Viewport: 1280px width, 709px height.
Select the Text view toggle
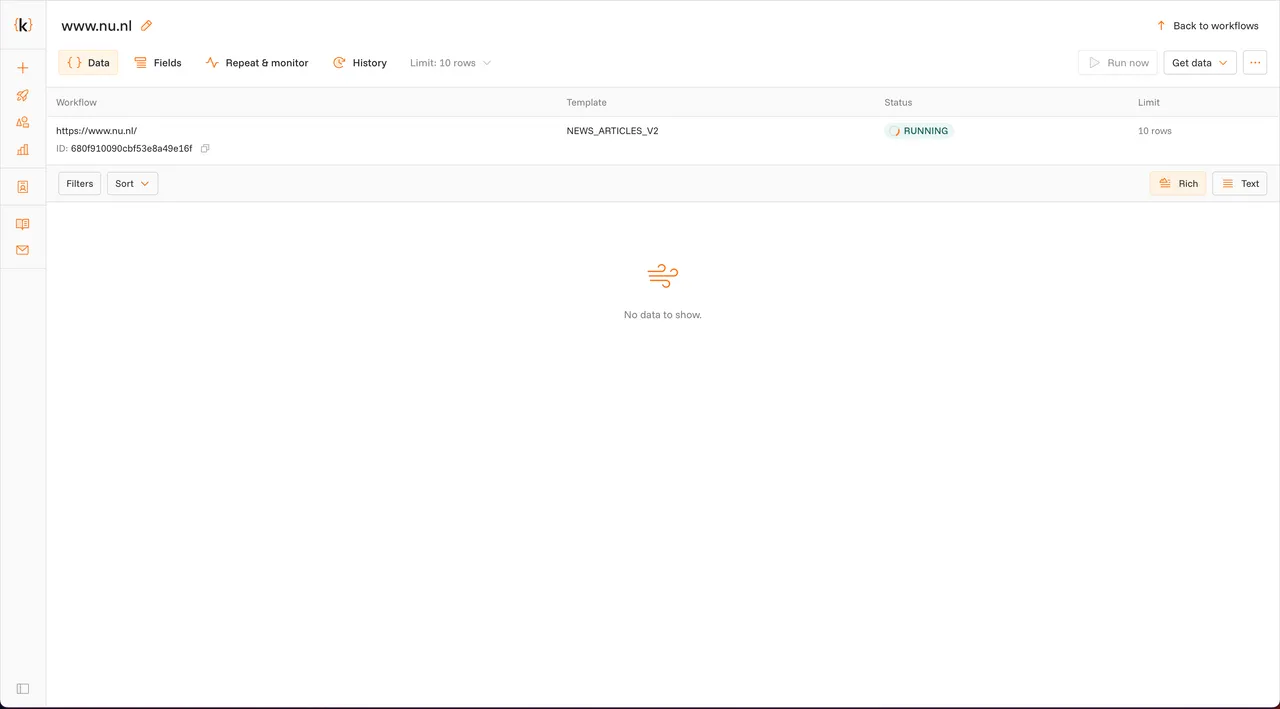pos(1240,184)
